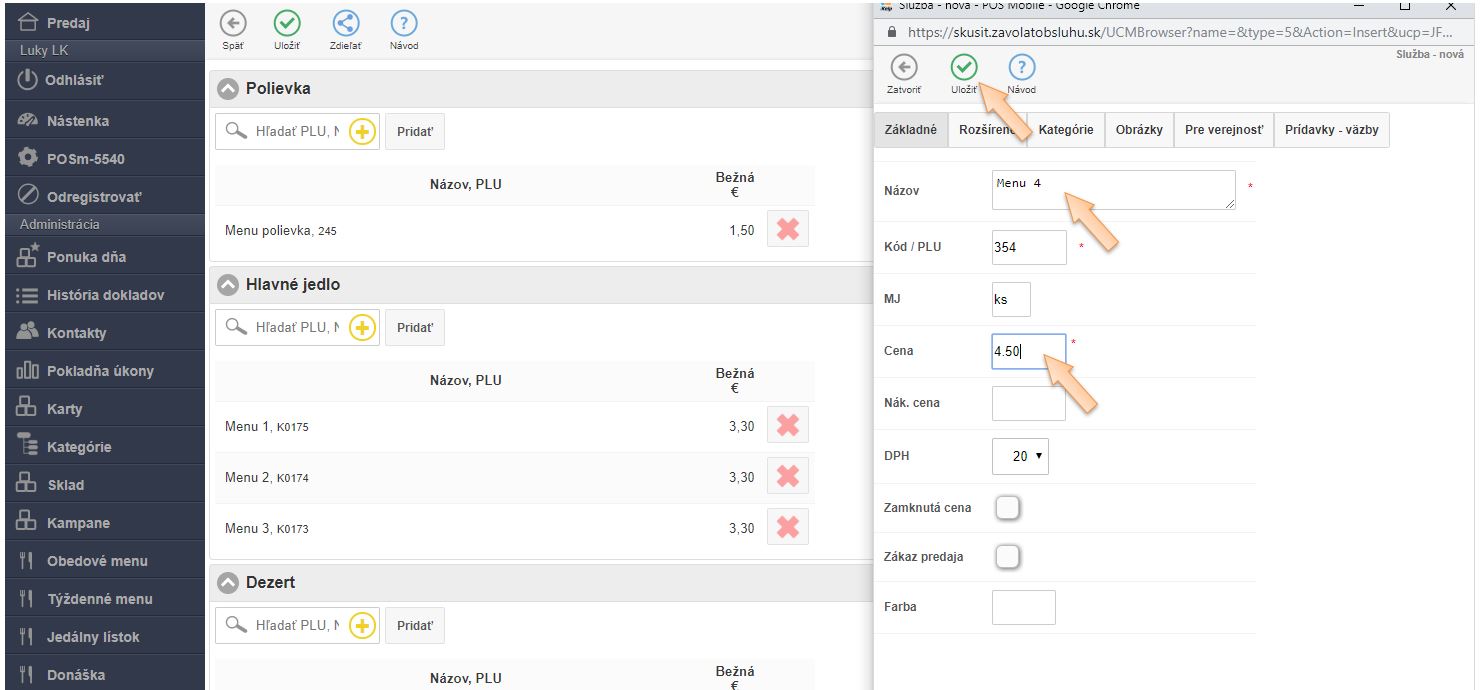Open the DPH rate dropdown

pos(1020,456)
